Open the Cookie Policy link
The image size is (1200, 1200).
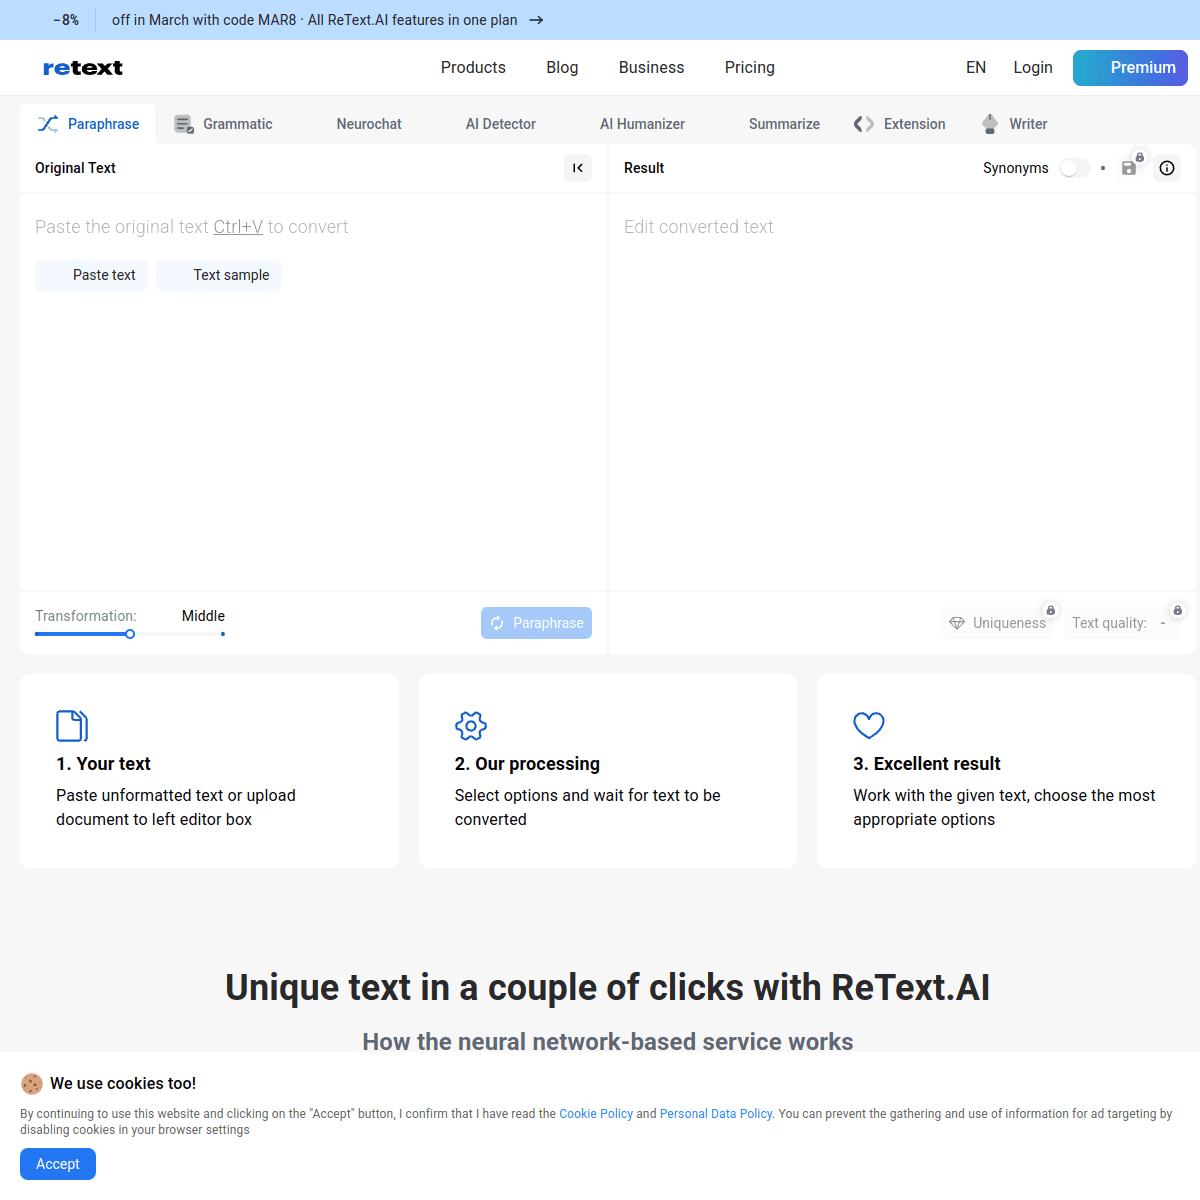coord(596,1114)
